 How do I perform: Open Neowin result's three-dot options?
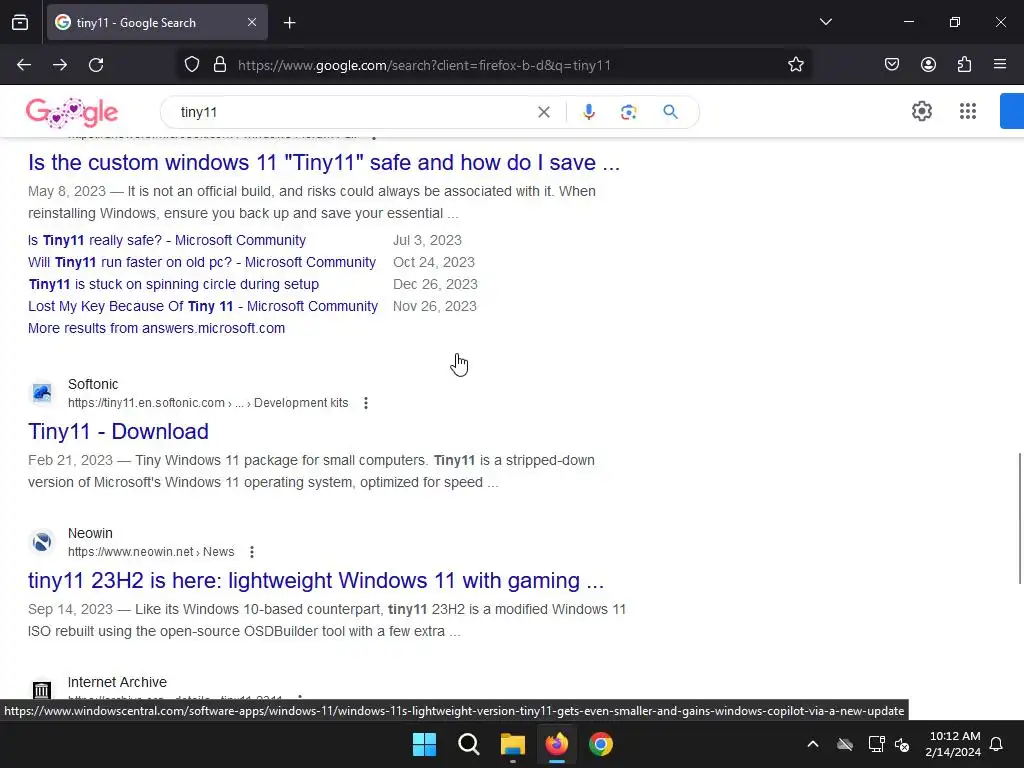[x=251, y=552]
